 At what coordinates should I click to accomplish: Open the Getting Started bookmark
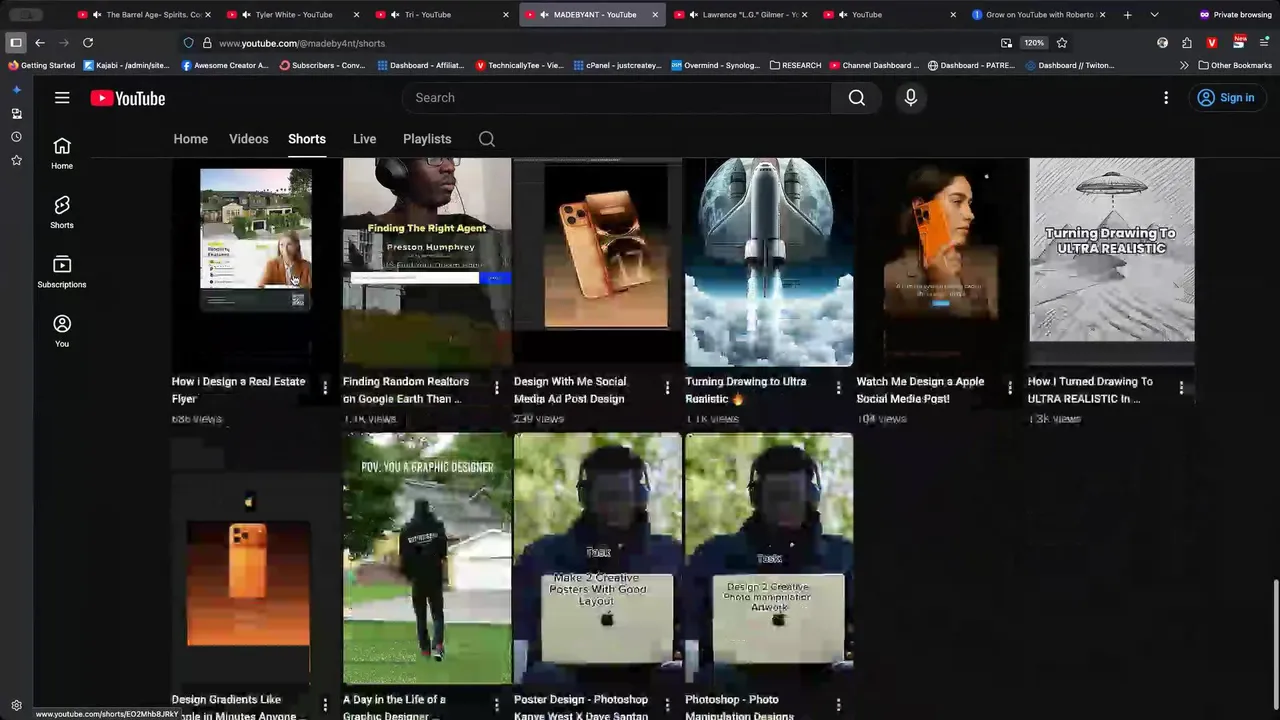click(x=41, y=65)
